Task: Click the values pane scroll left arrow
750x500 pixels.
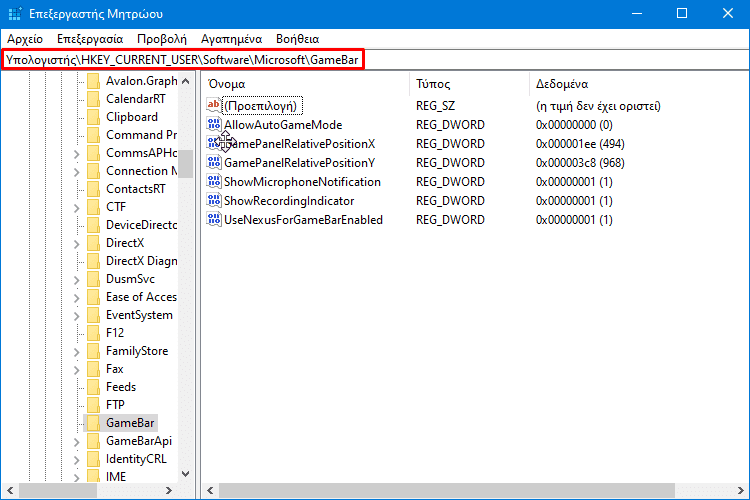Action: [x=210, y=490]
